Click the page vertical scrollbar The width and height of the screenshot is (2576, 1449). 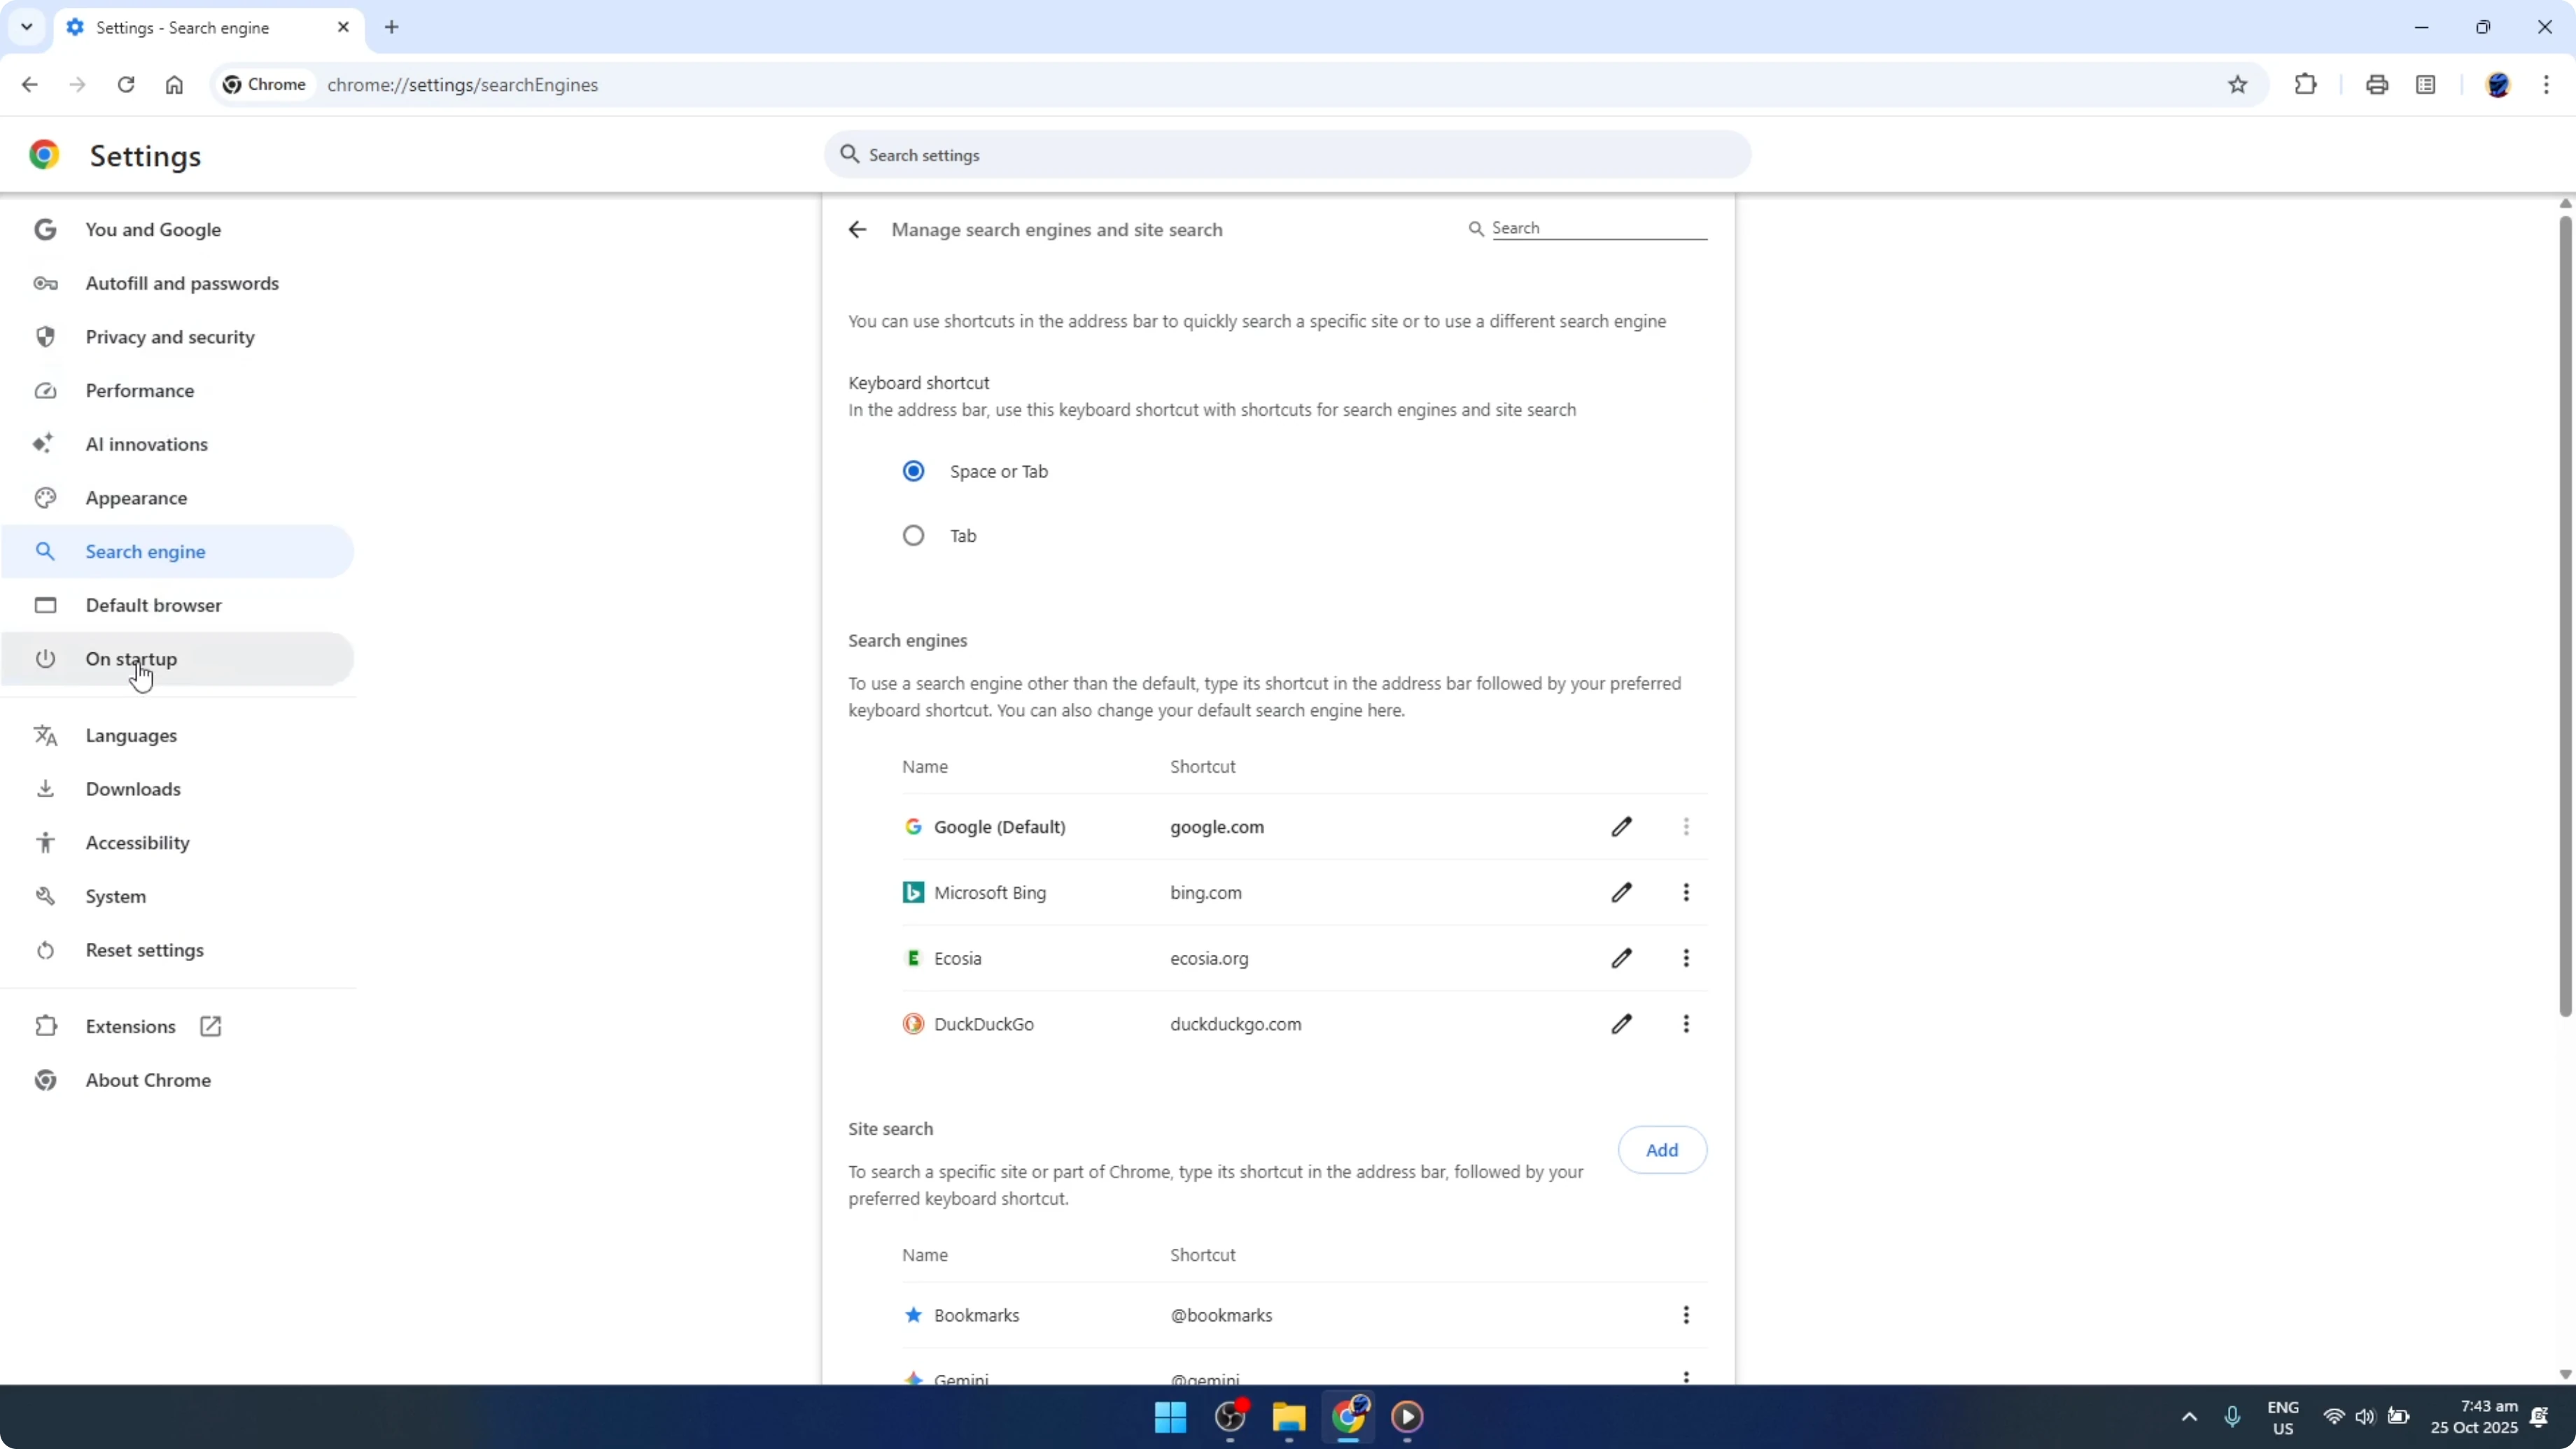click(2565, 615)
